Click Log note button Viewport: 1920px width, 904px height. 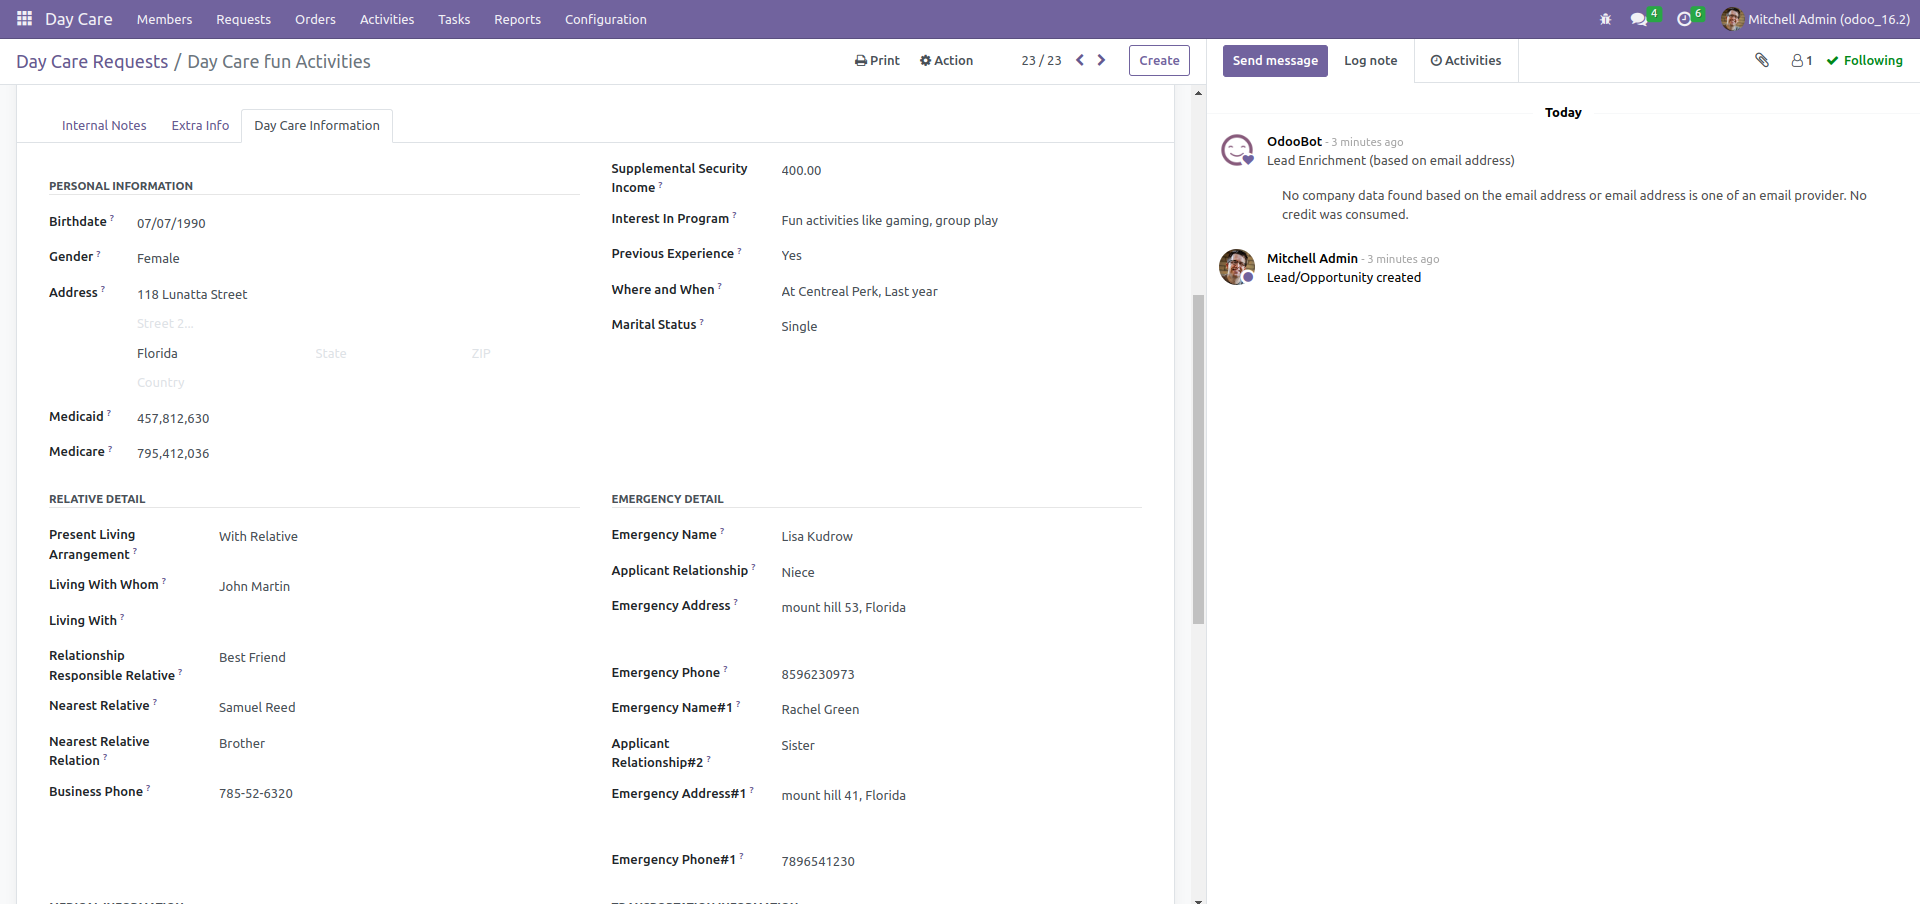[x=1370, y=61]
